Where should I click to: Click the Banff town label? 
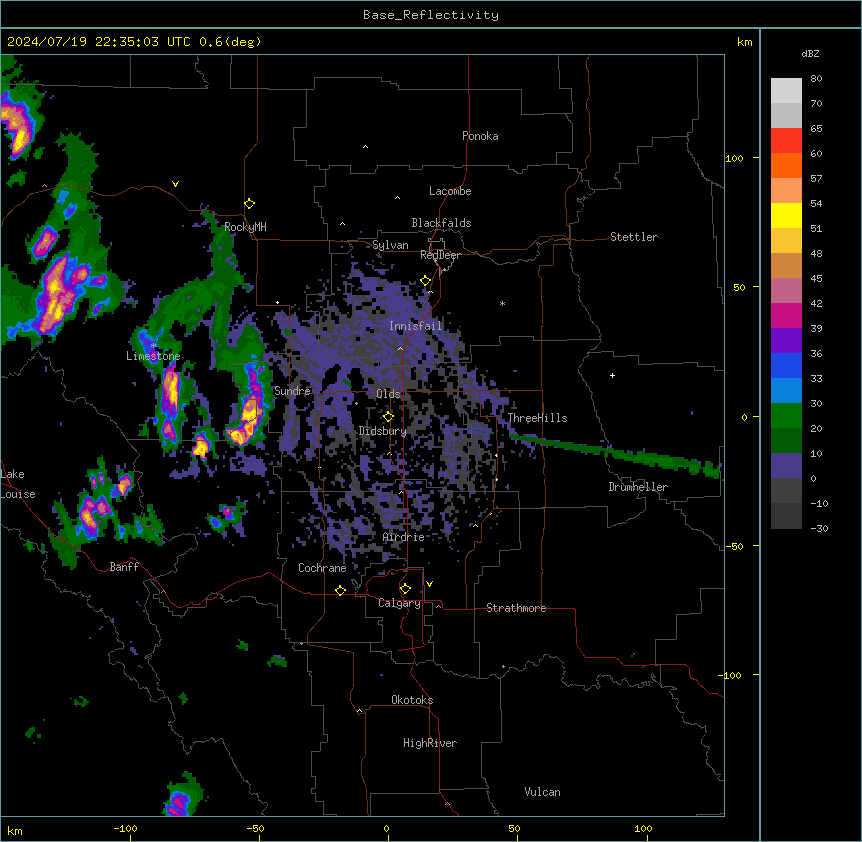[124, 567]
